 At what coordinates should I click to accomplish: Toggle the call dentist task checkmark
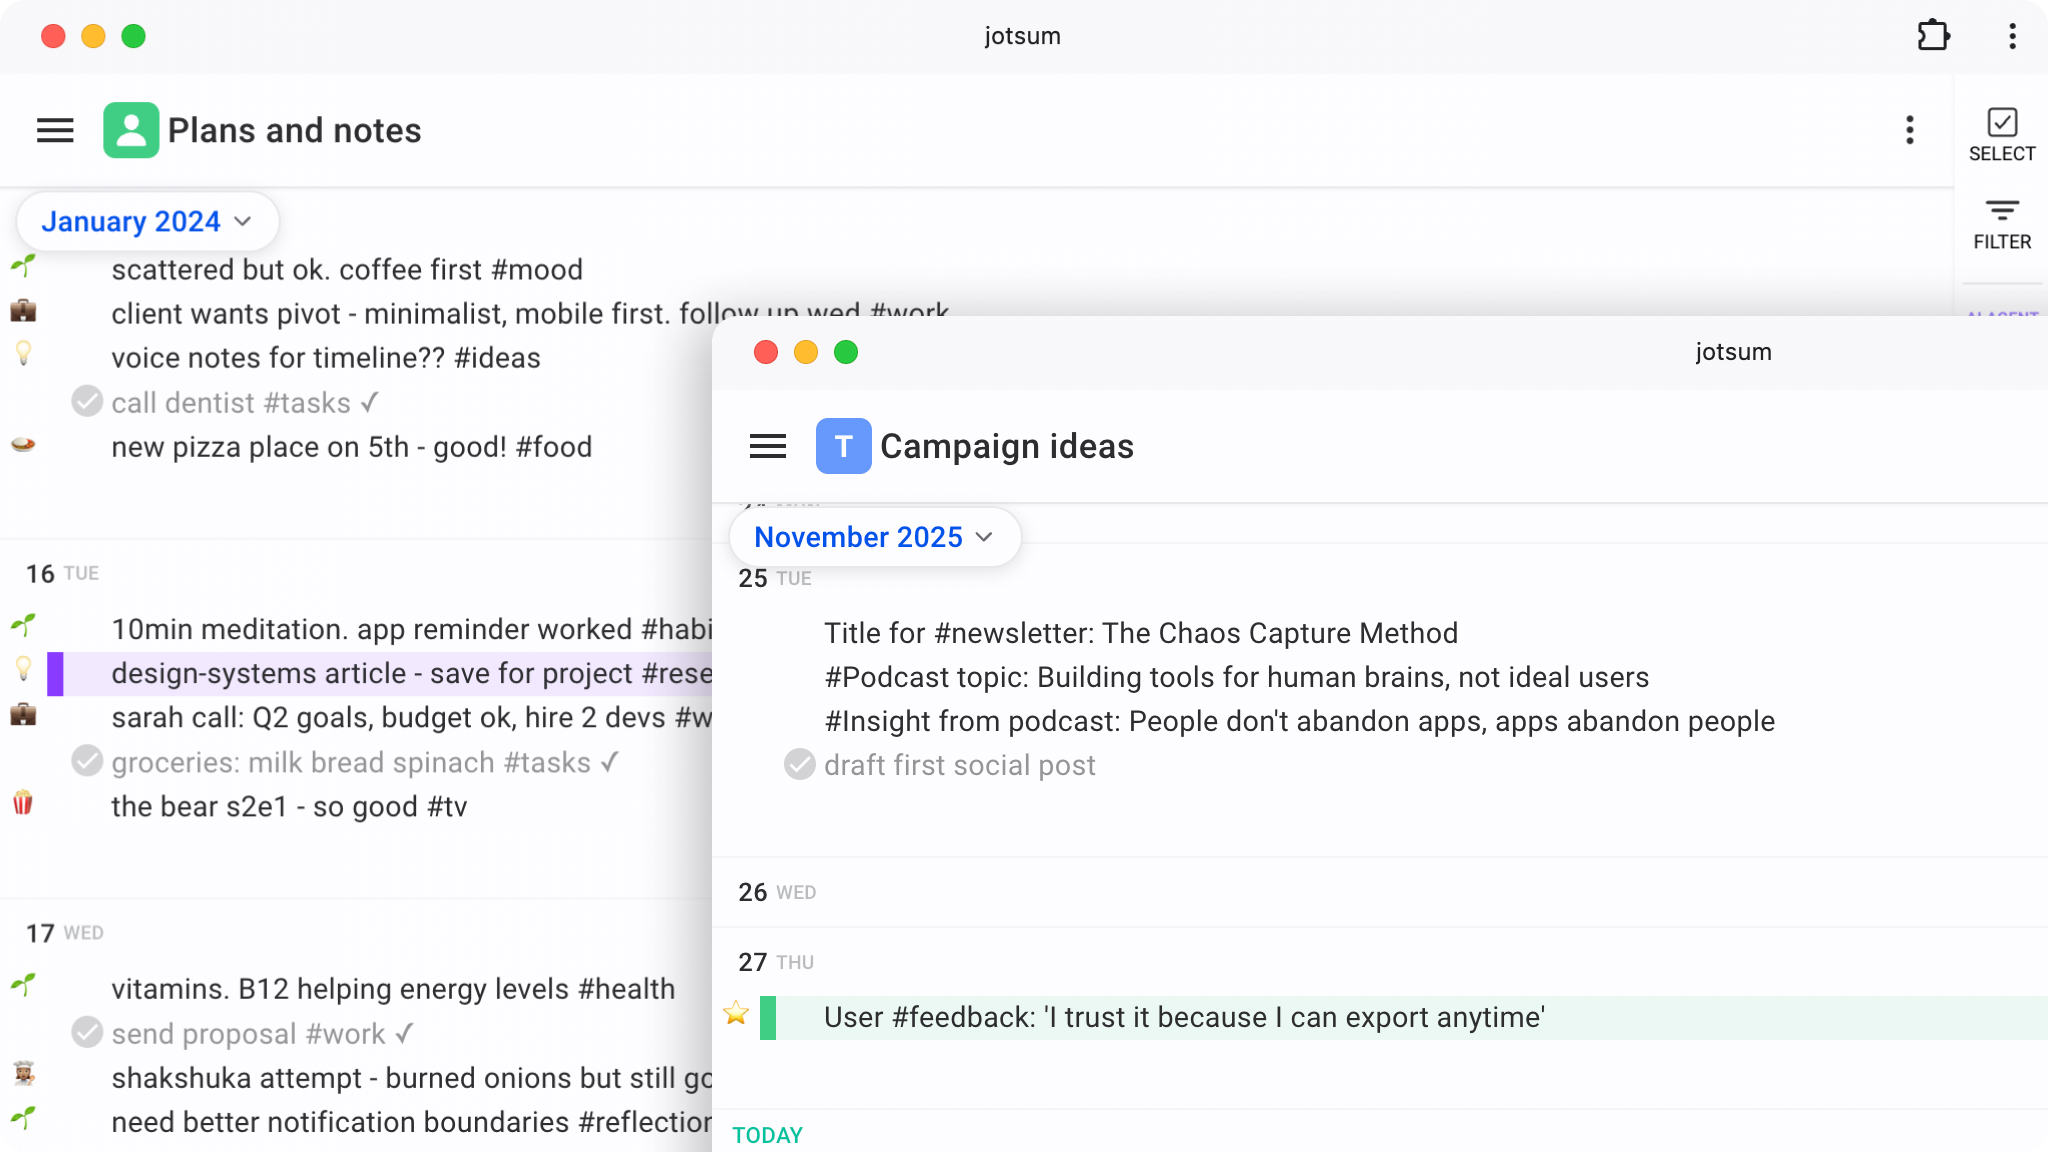87,402
